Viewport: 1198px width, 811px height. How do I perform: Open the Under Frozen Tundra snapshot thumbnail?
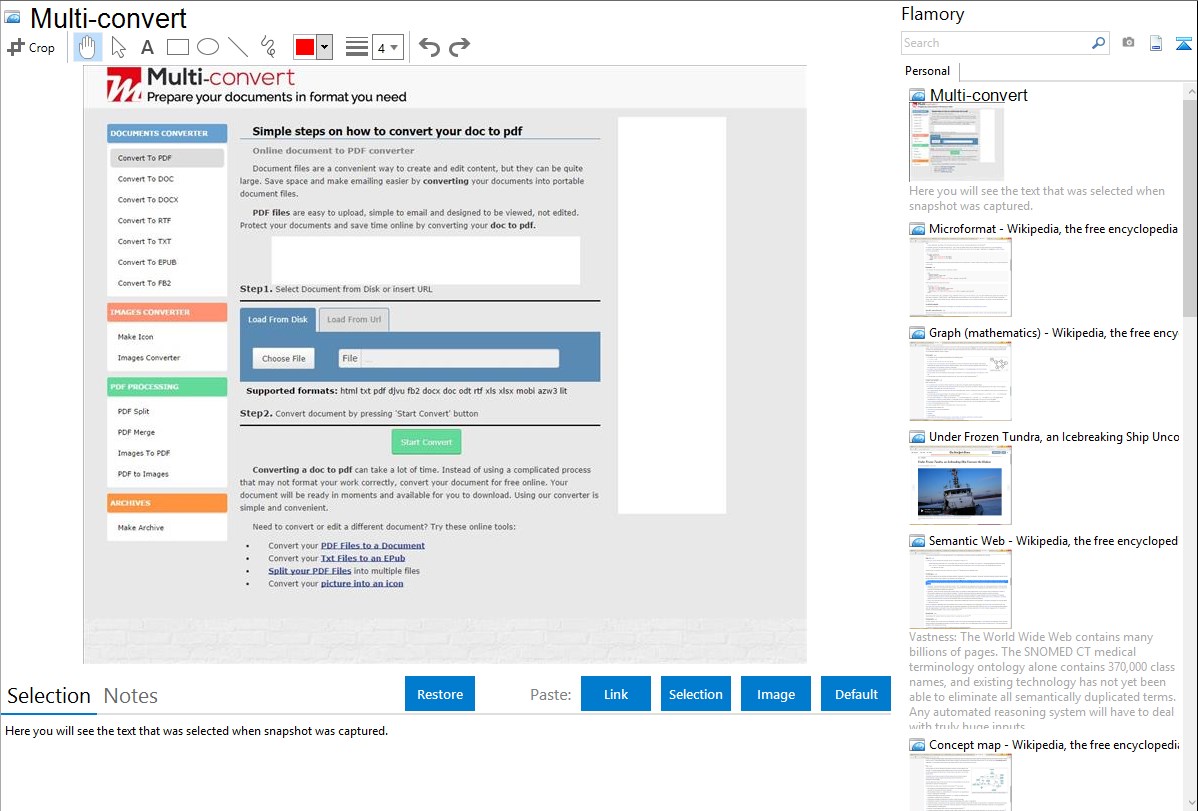(960, 485)
